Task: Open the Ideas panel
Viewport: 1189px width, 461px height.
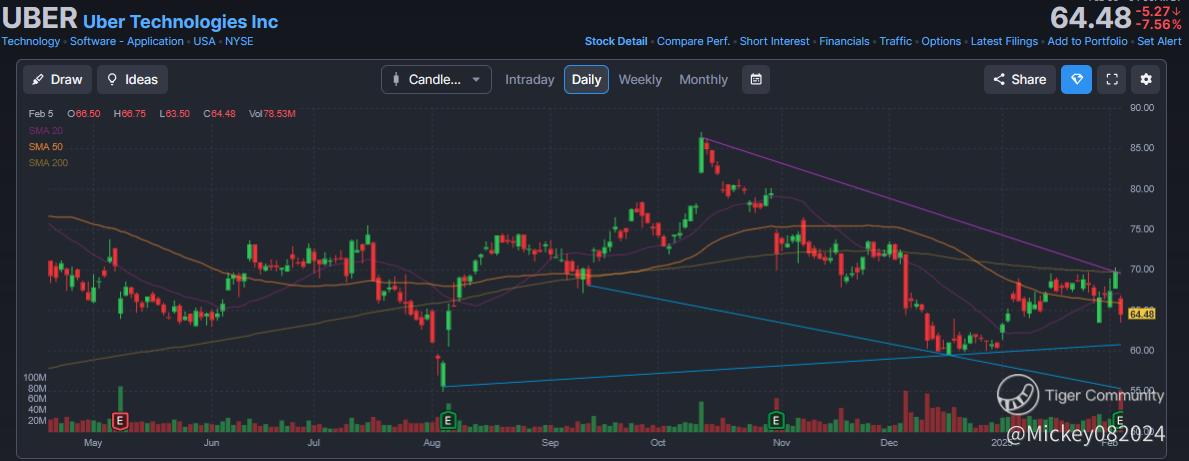Action: click(133, 80)
